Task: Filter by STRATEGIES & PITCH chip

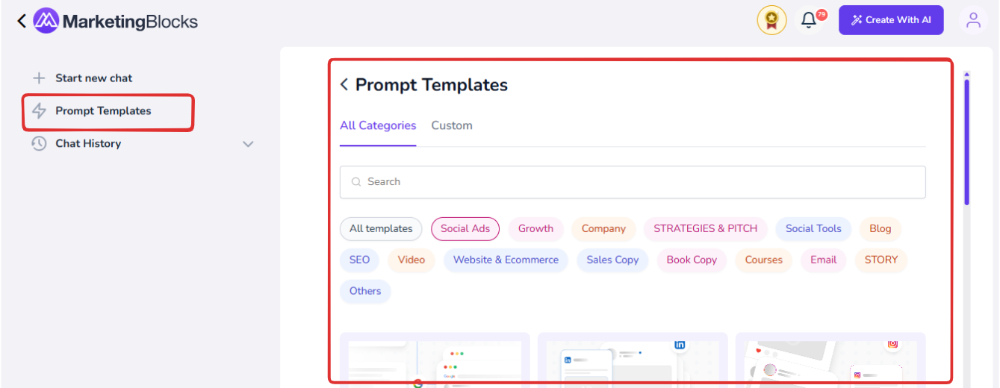Action: [x=705, y=228]
